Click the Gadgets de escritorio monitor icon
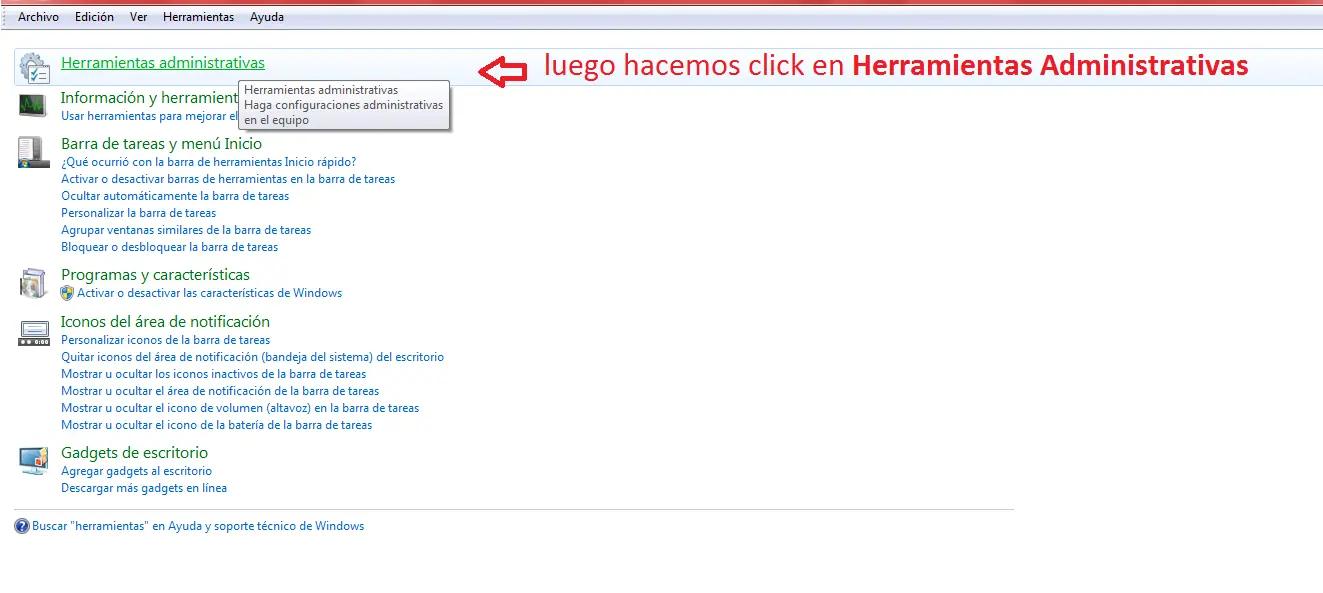Viewport: 1323px width, 593px height. (x=34, y=461)
